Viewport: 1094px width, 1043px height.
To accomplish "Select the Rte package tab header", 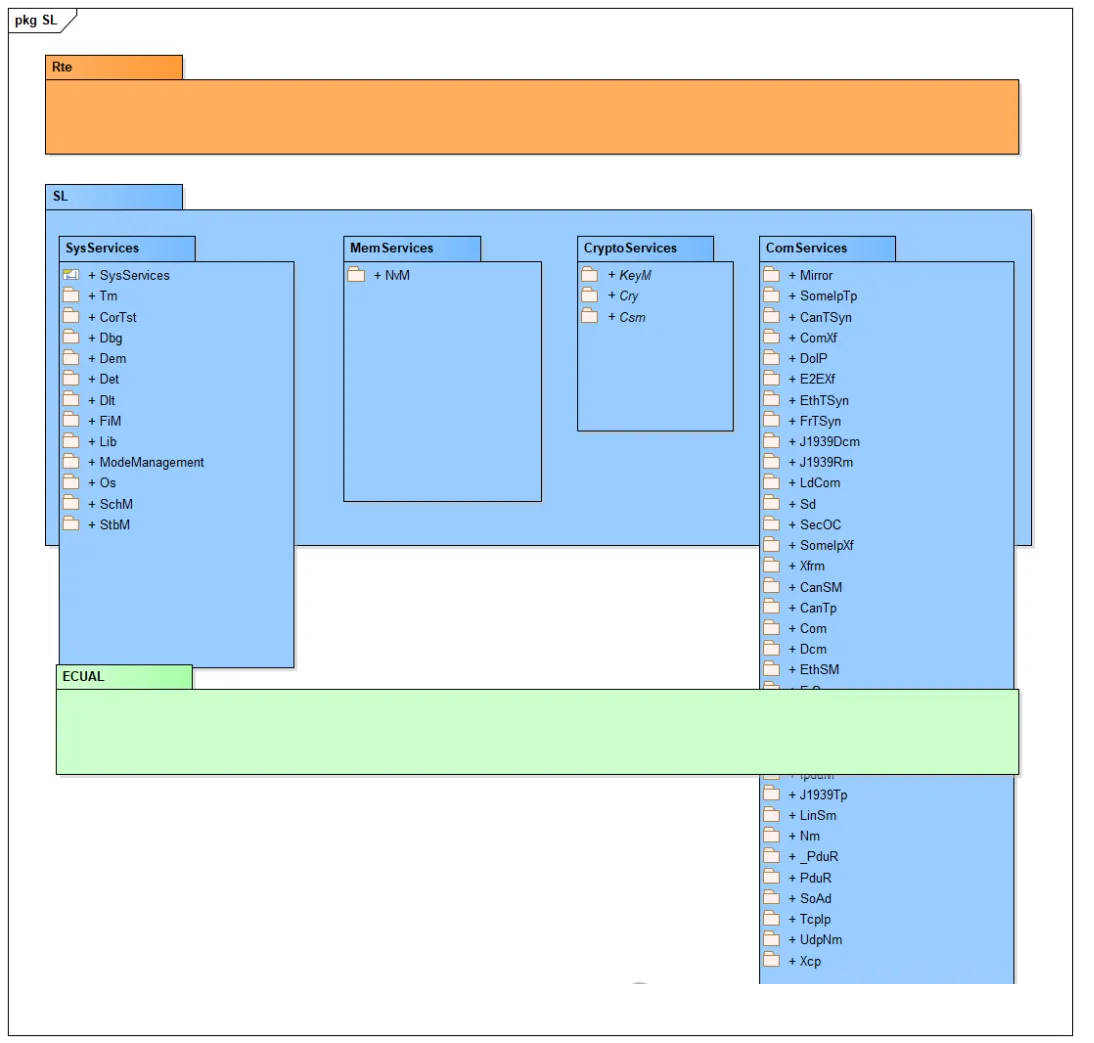I will pos(114,67).
